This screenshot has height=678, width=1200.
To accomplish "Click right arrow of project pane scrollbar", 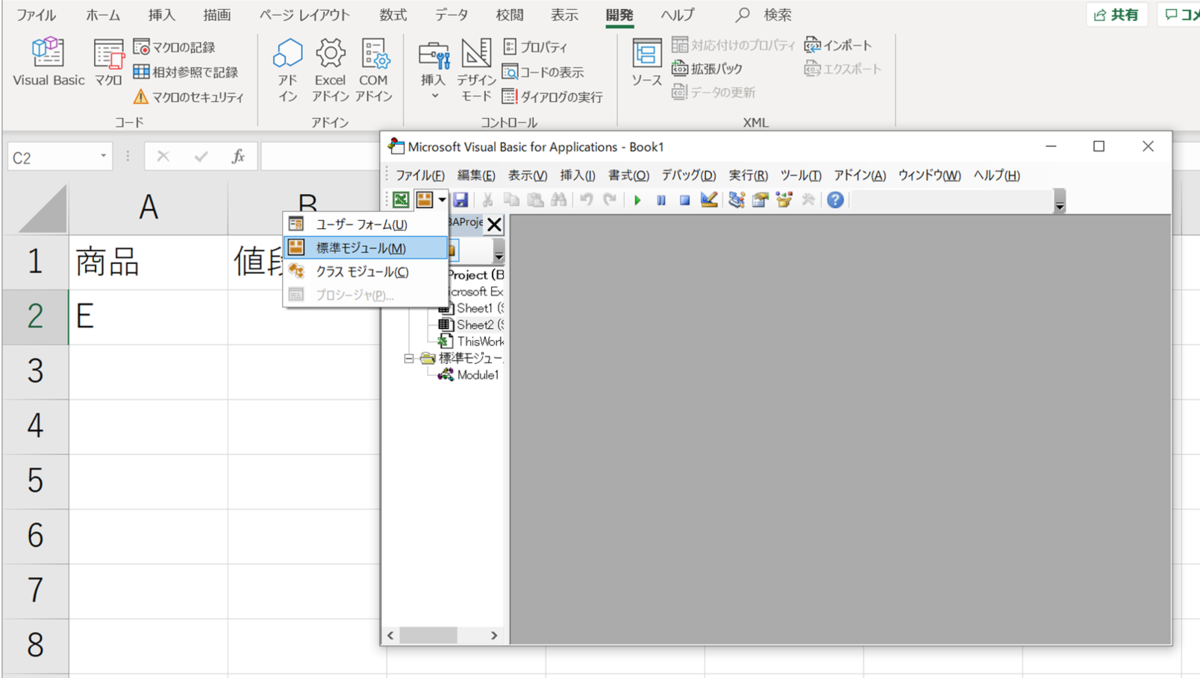I will point(494,635).
